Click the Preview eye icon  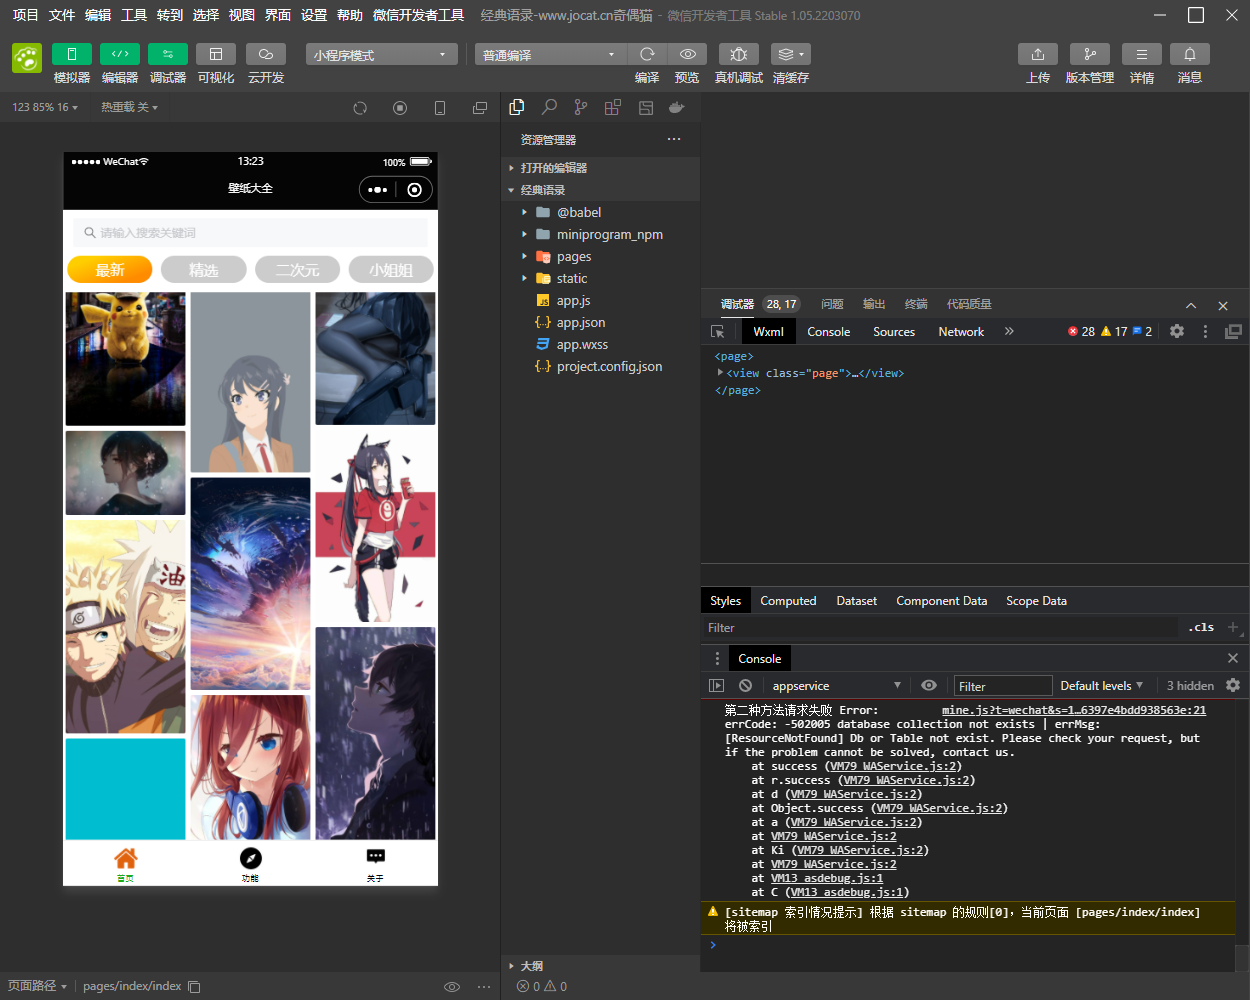point(687,54)
